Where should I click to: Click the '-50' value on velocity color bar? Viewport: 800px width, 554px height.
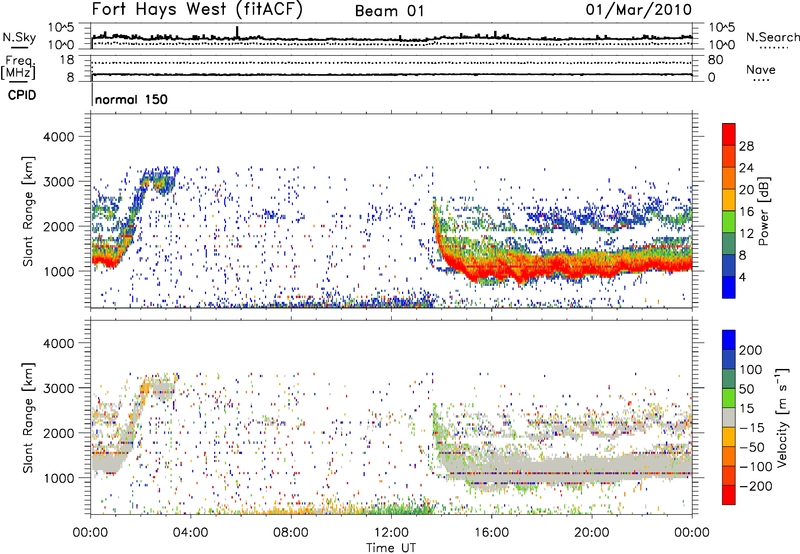click(752, 447)
